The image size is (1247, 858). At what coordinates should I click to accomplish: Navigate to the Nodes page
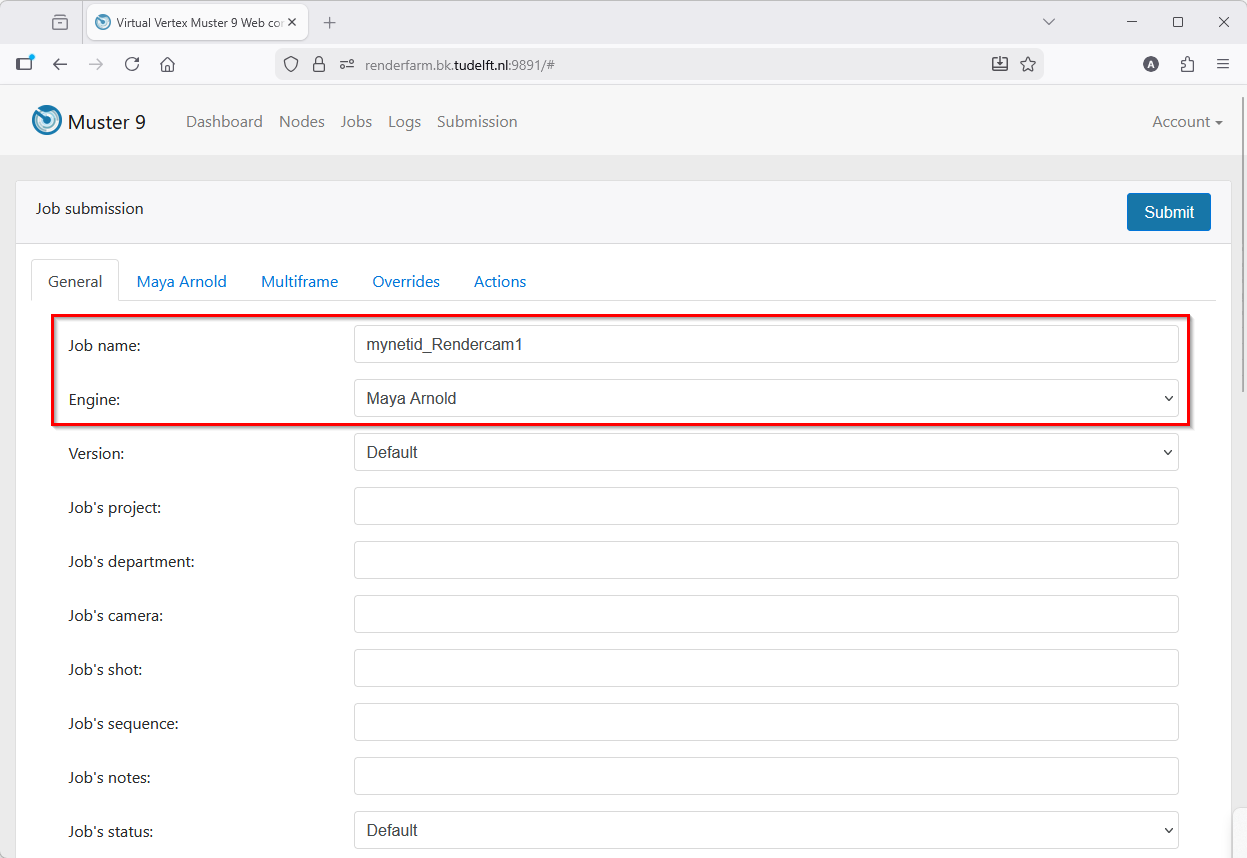click(302, 122)
